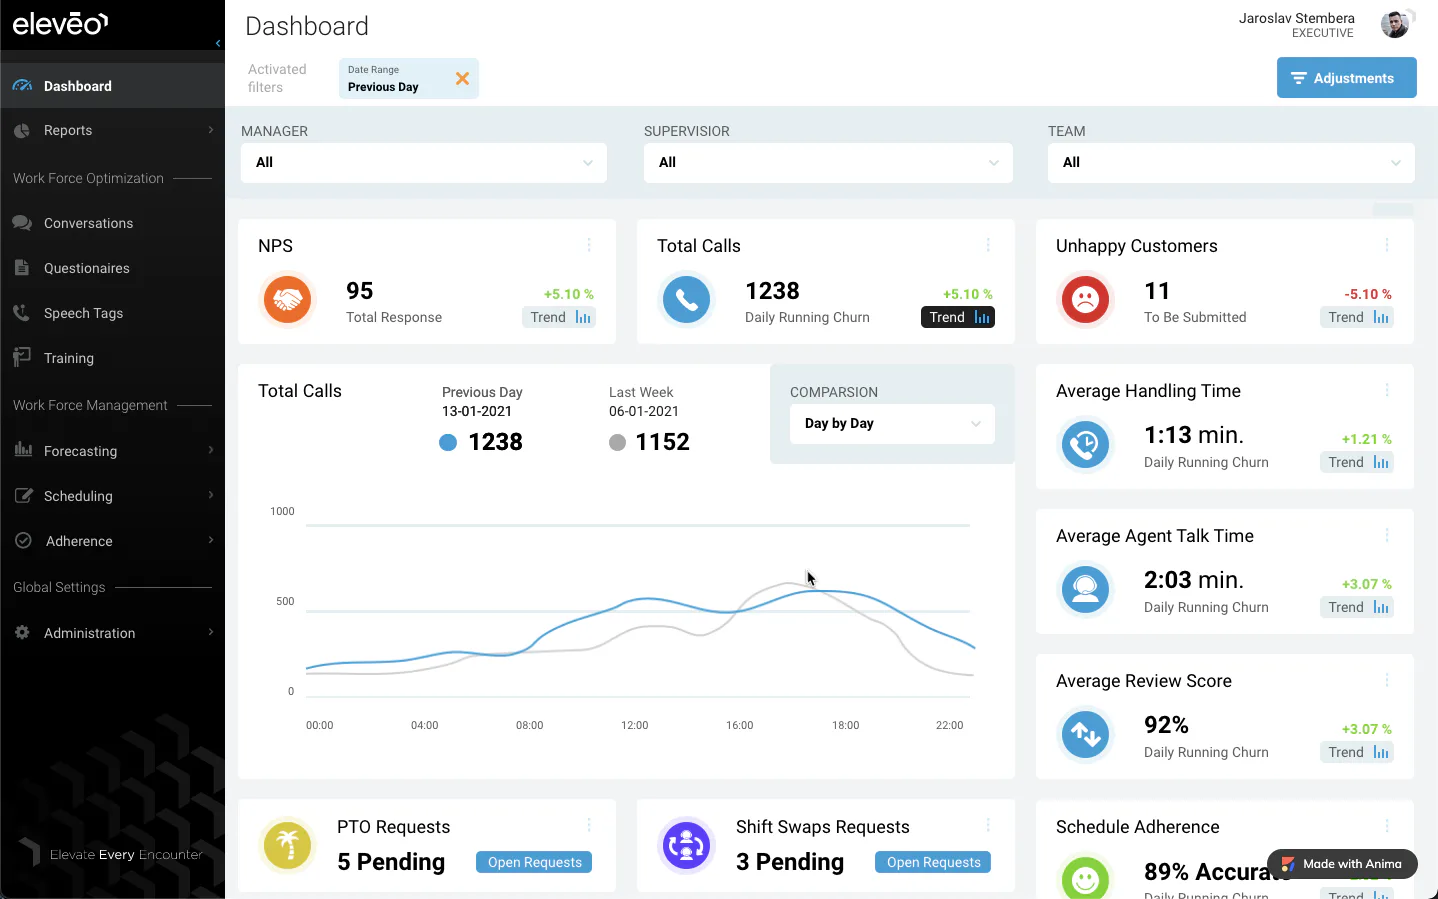Click the user profile avatar
1438x899 pixels.
[x=1396, y=24]
